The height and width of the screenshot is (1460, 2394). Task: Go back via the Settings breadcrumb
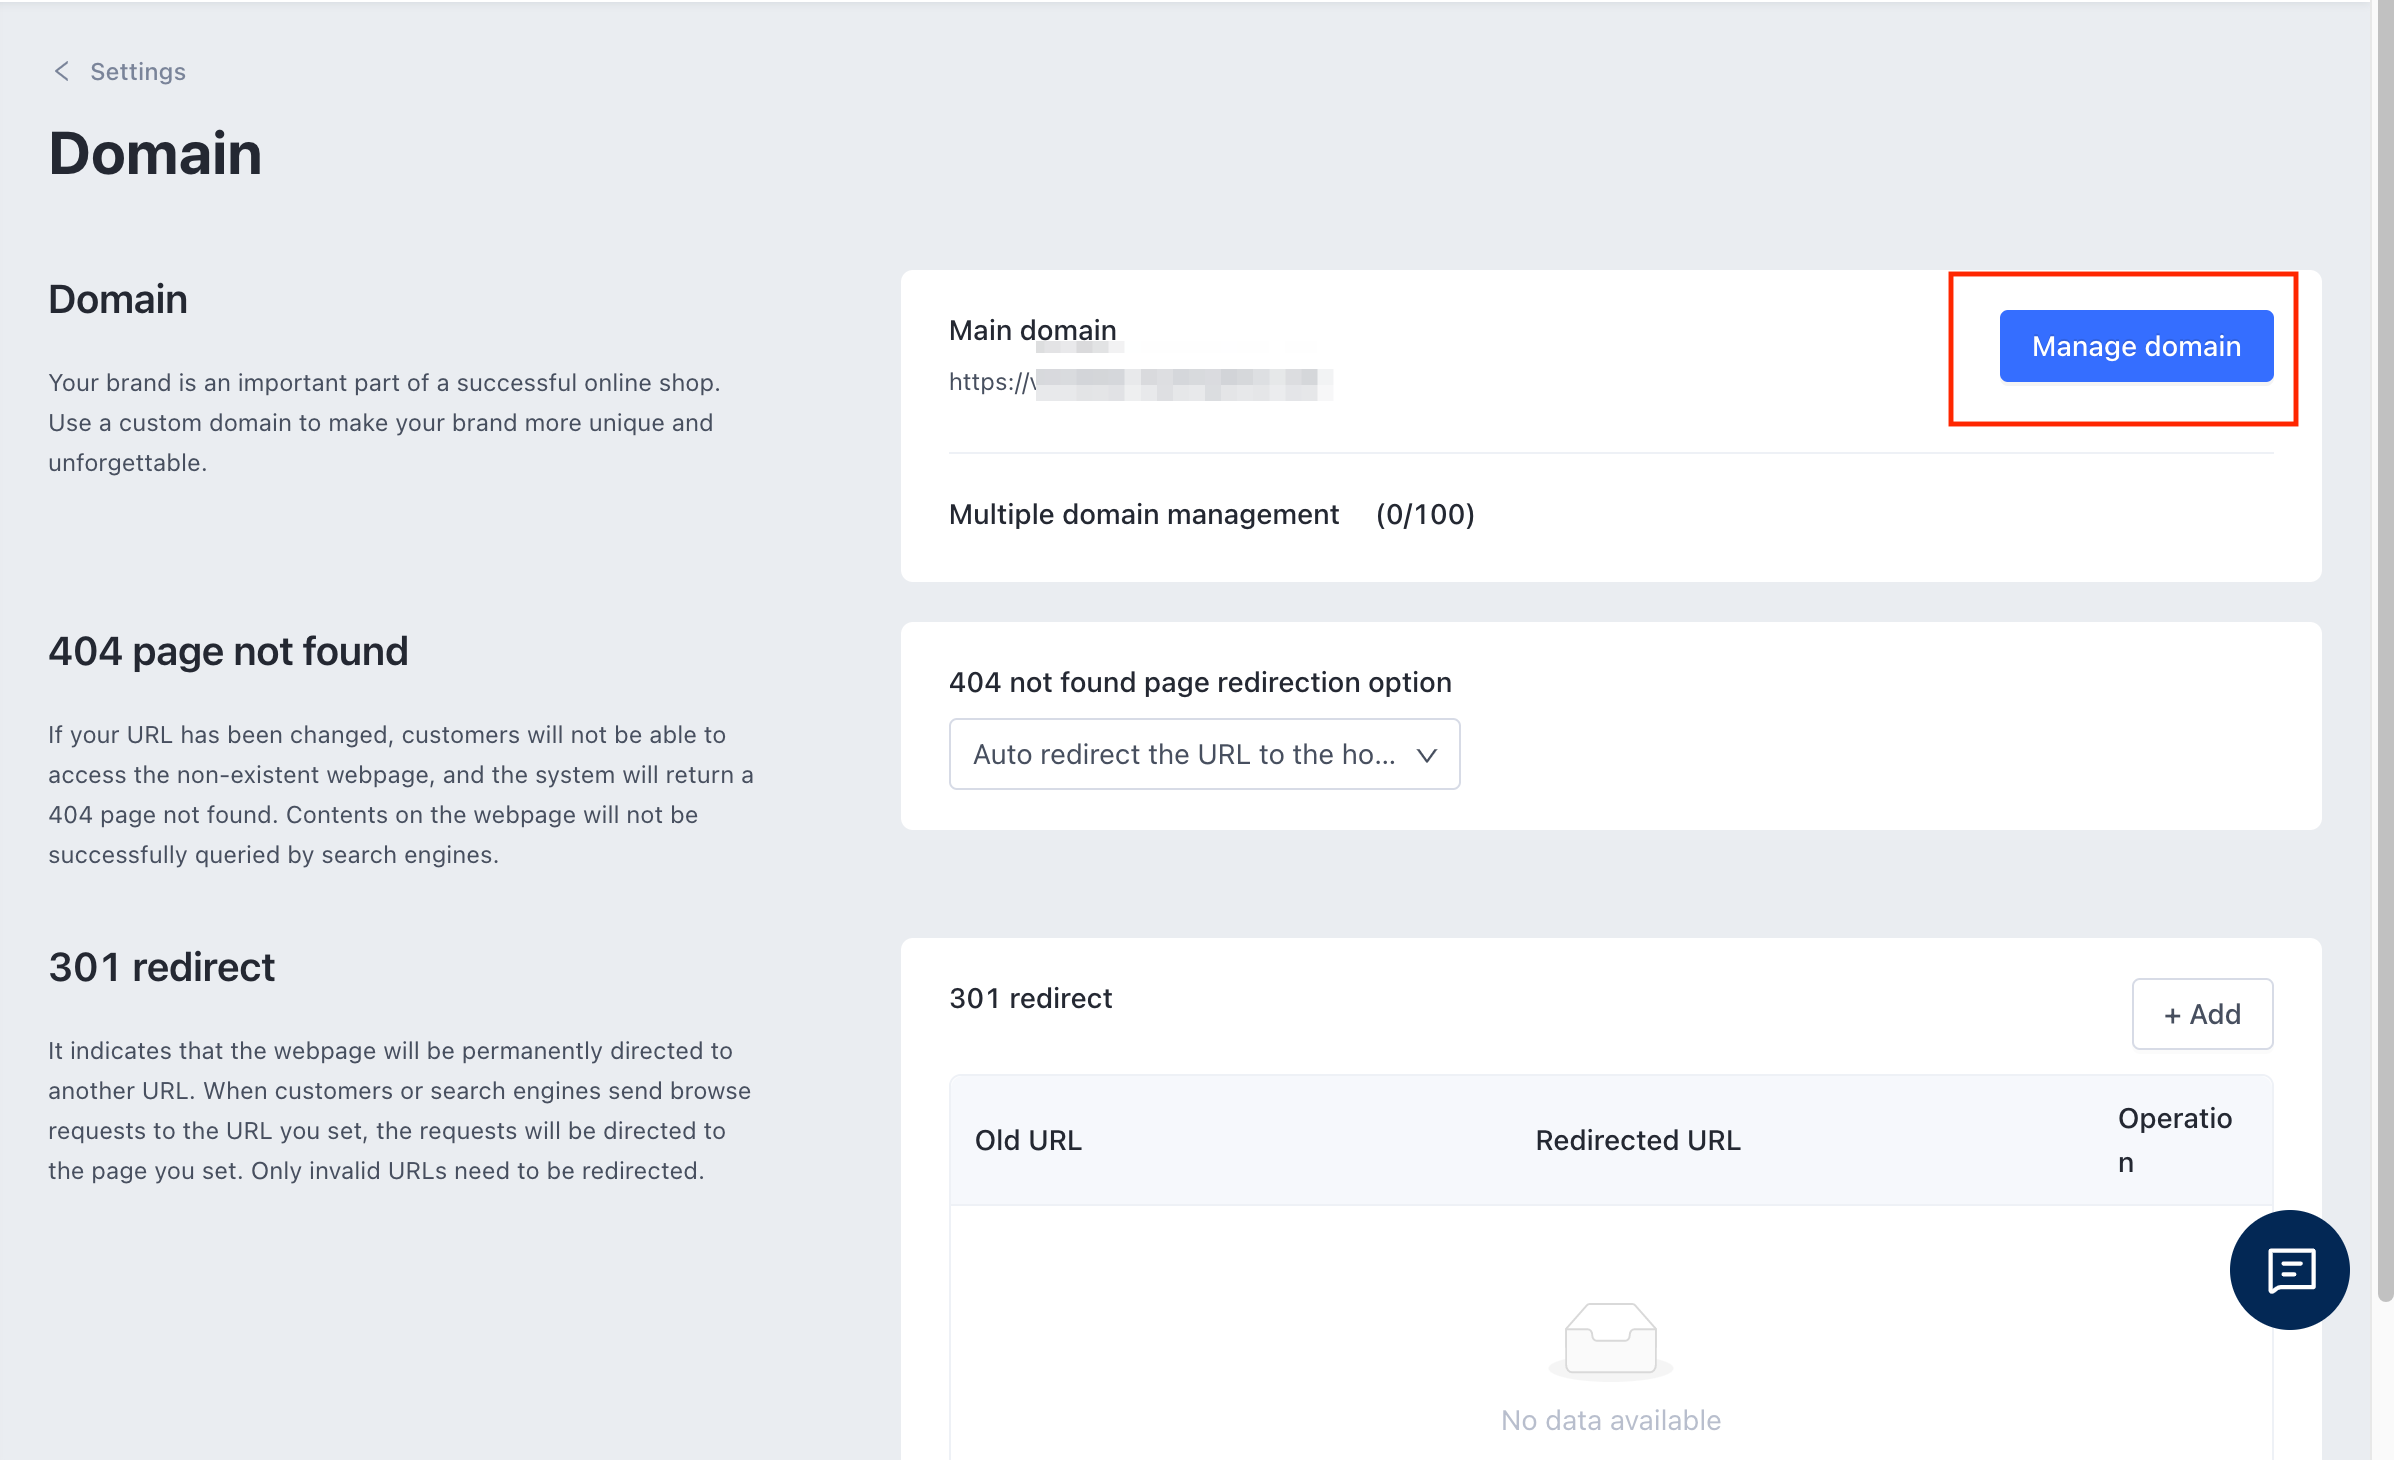[138, 72]
